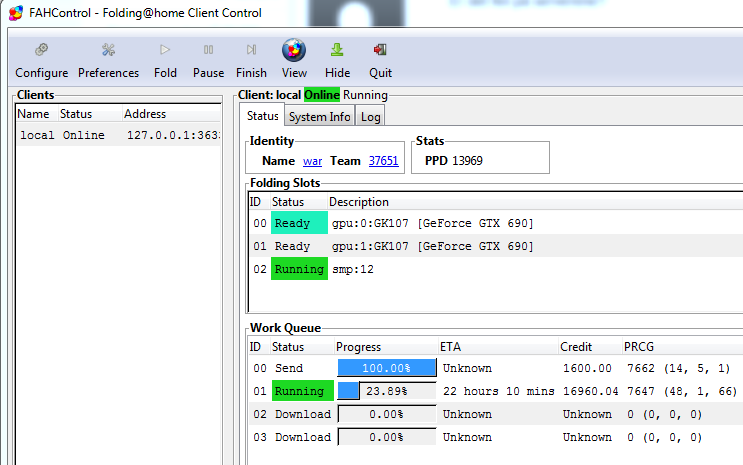Open team 37651 link

click(x=383, y=161)
